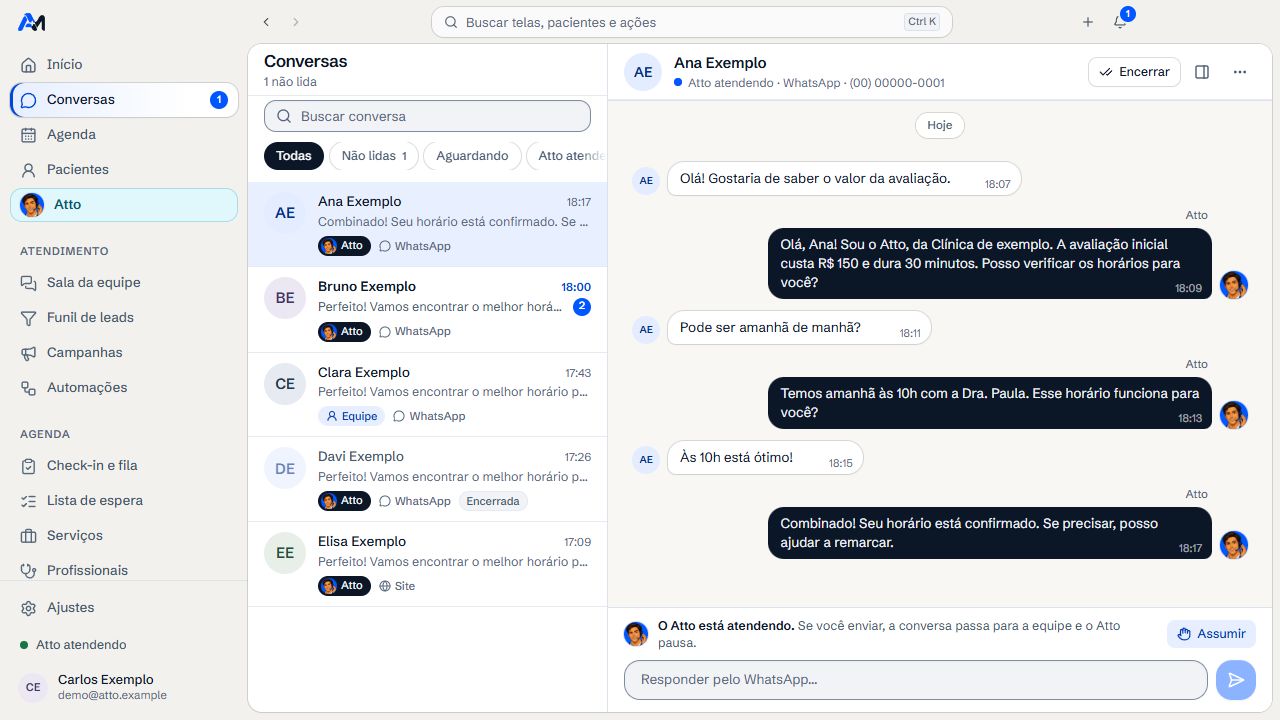Open Elisa Exemplo conversation
The image size is (1280, 720).
coord(427,564)
